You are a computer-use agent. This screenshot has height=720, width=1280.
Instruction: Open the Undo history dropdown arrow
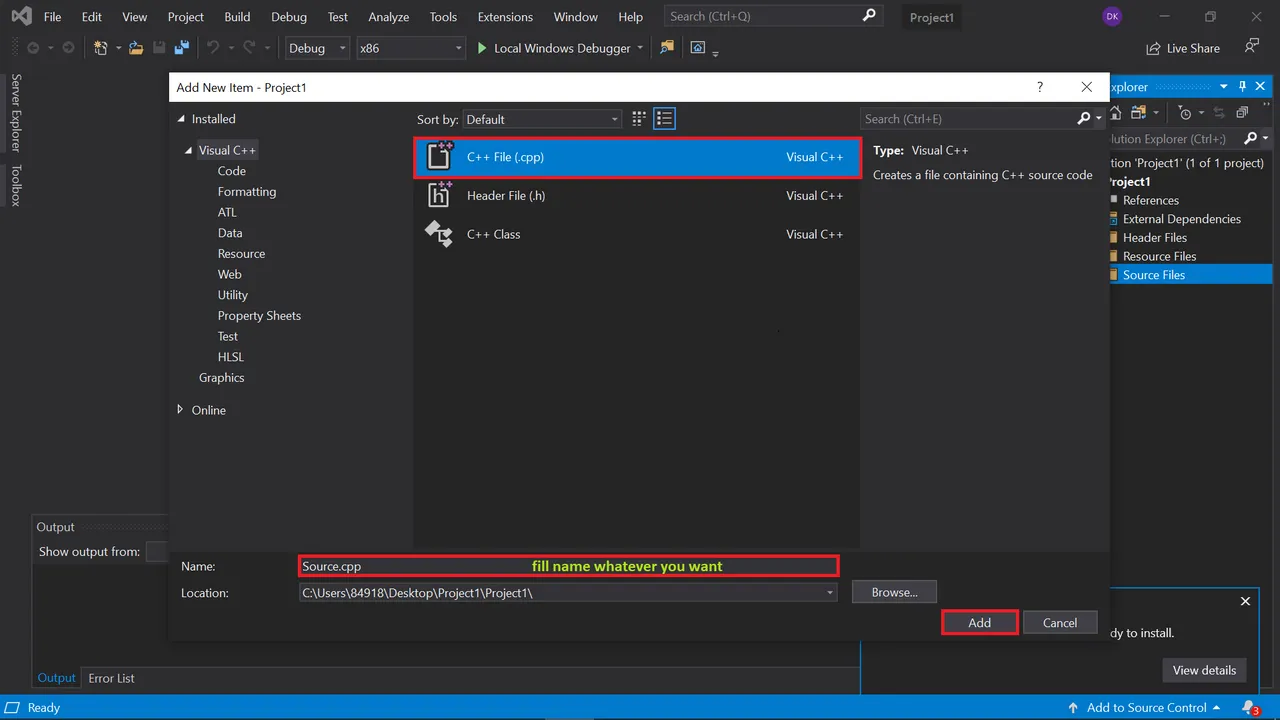coord(230,48)
